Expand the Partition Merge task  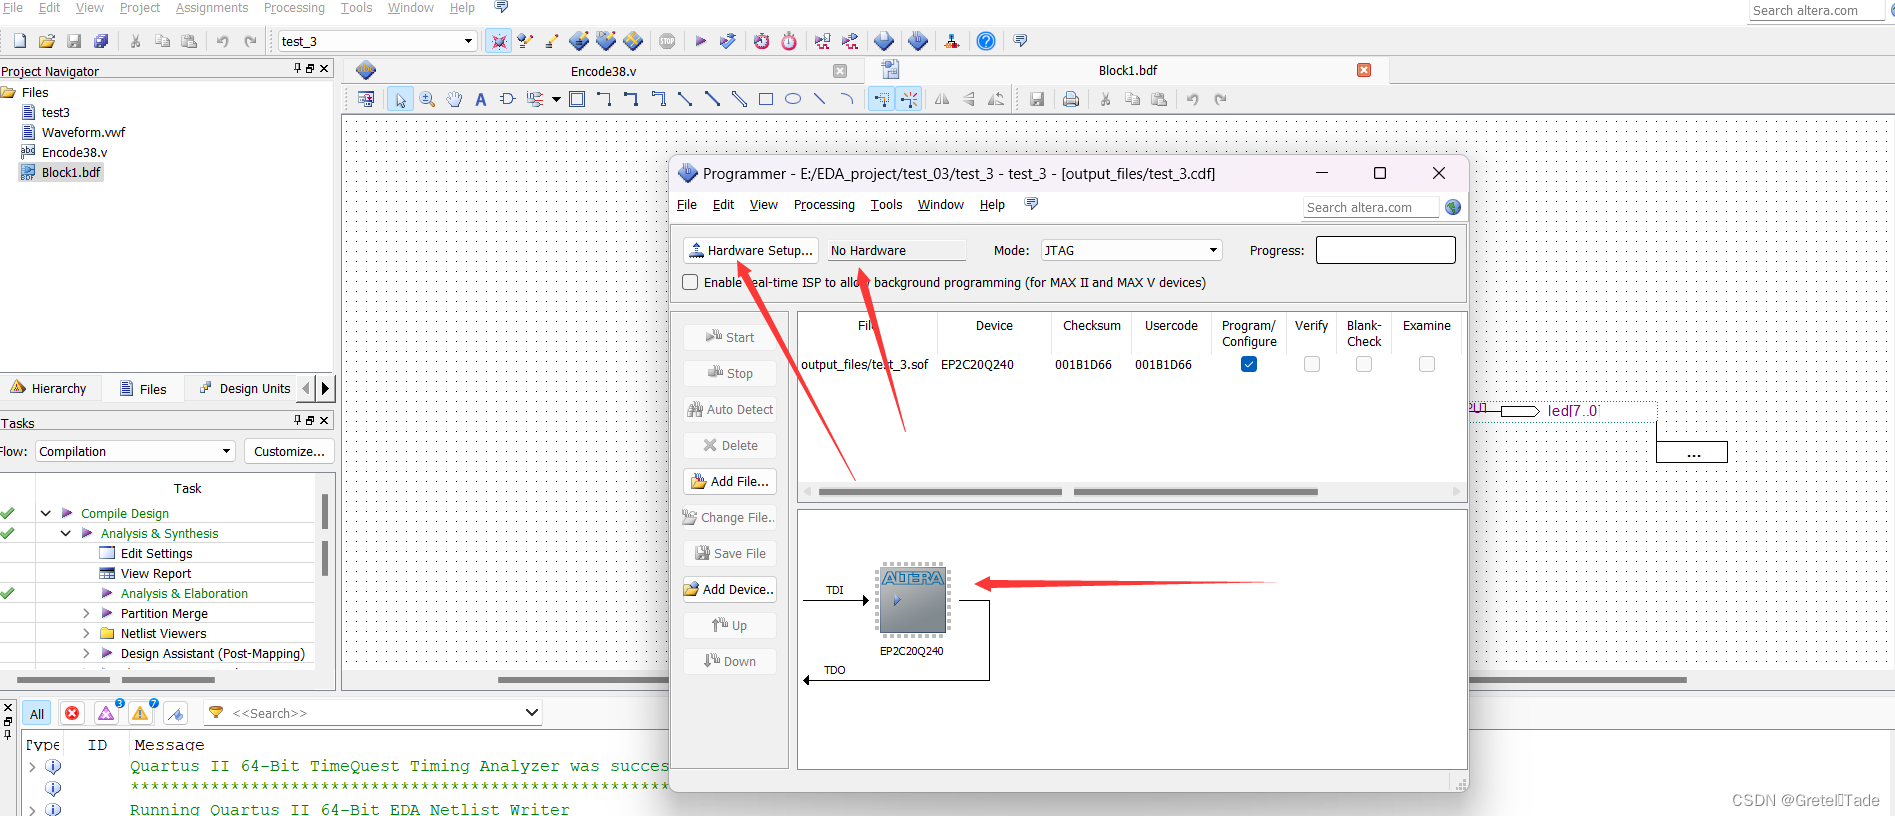click(x=86, y=613)
